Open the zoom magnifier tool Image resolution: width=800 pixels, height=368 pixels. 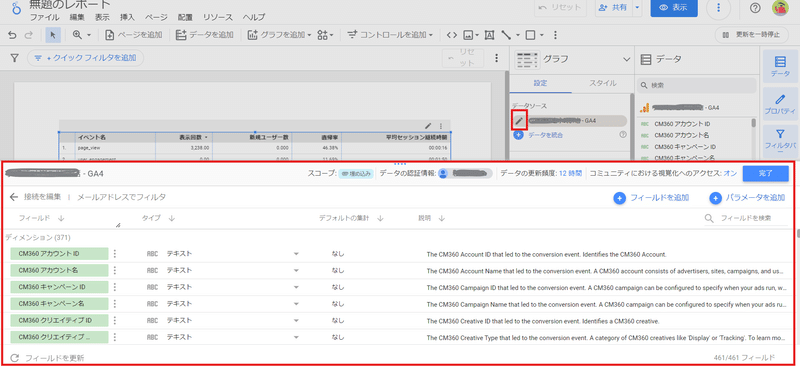point(78,35)
